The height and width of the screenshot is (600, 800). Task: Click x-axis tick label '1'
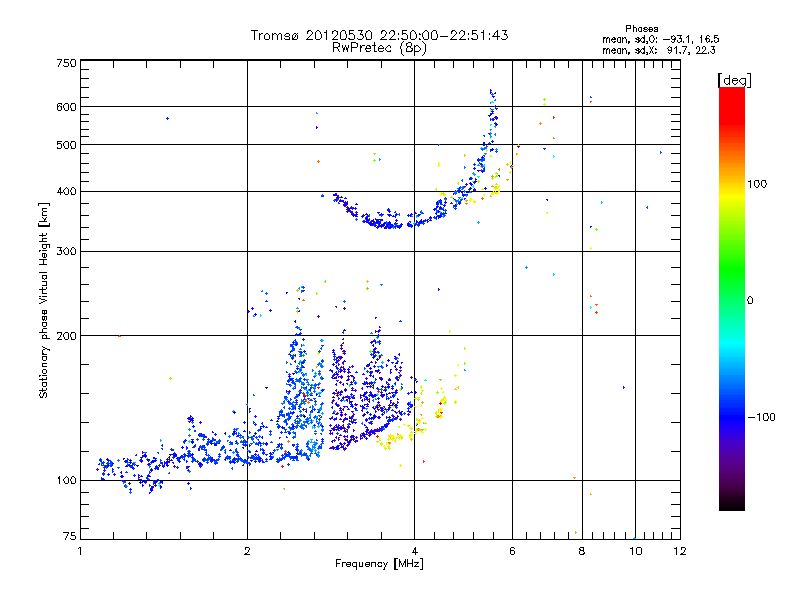click(80, 551)
